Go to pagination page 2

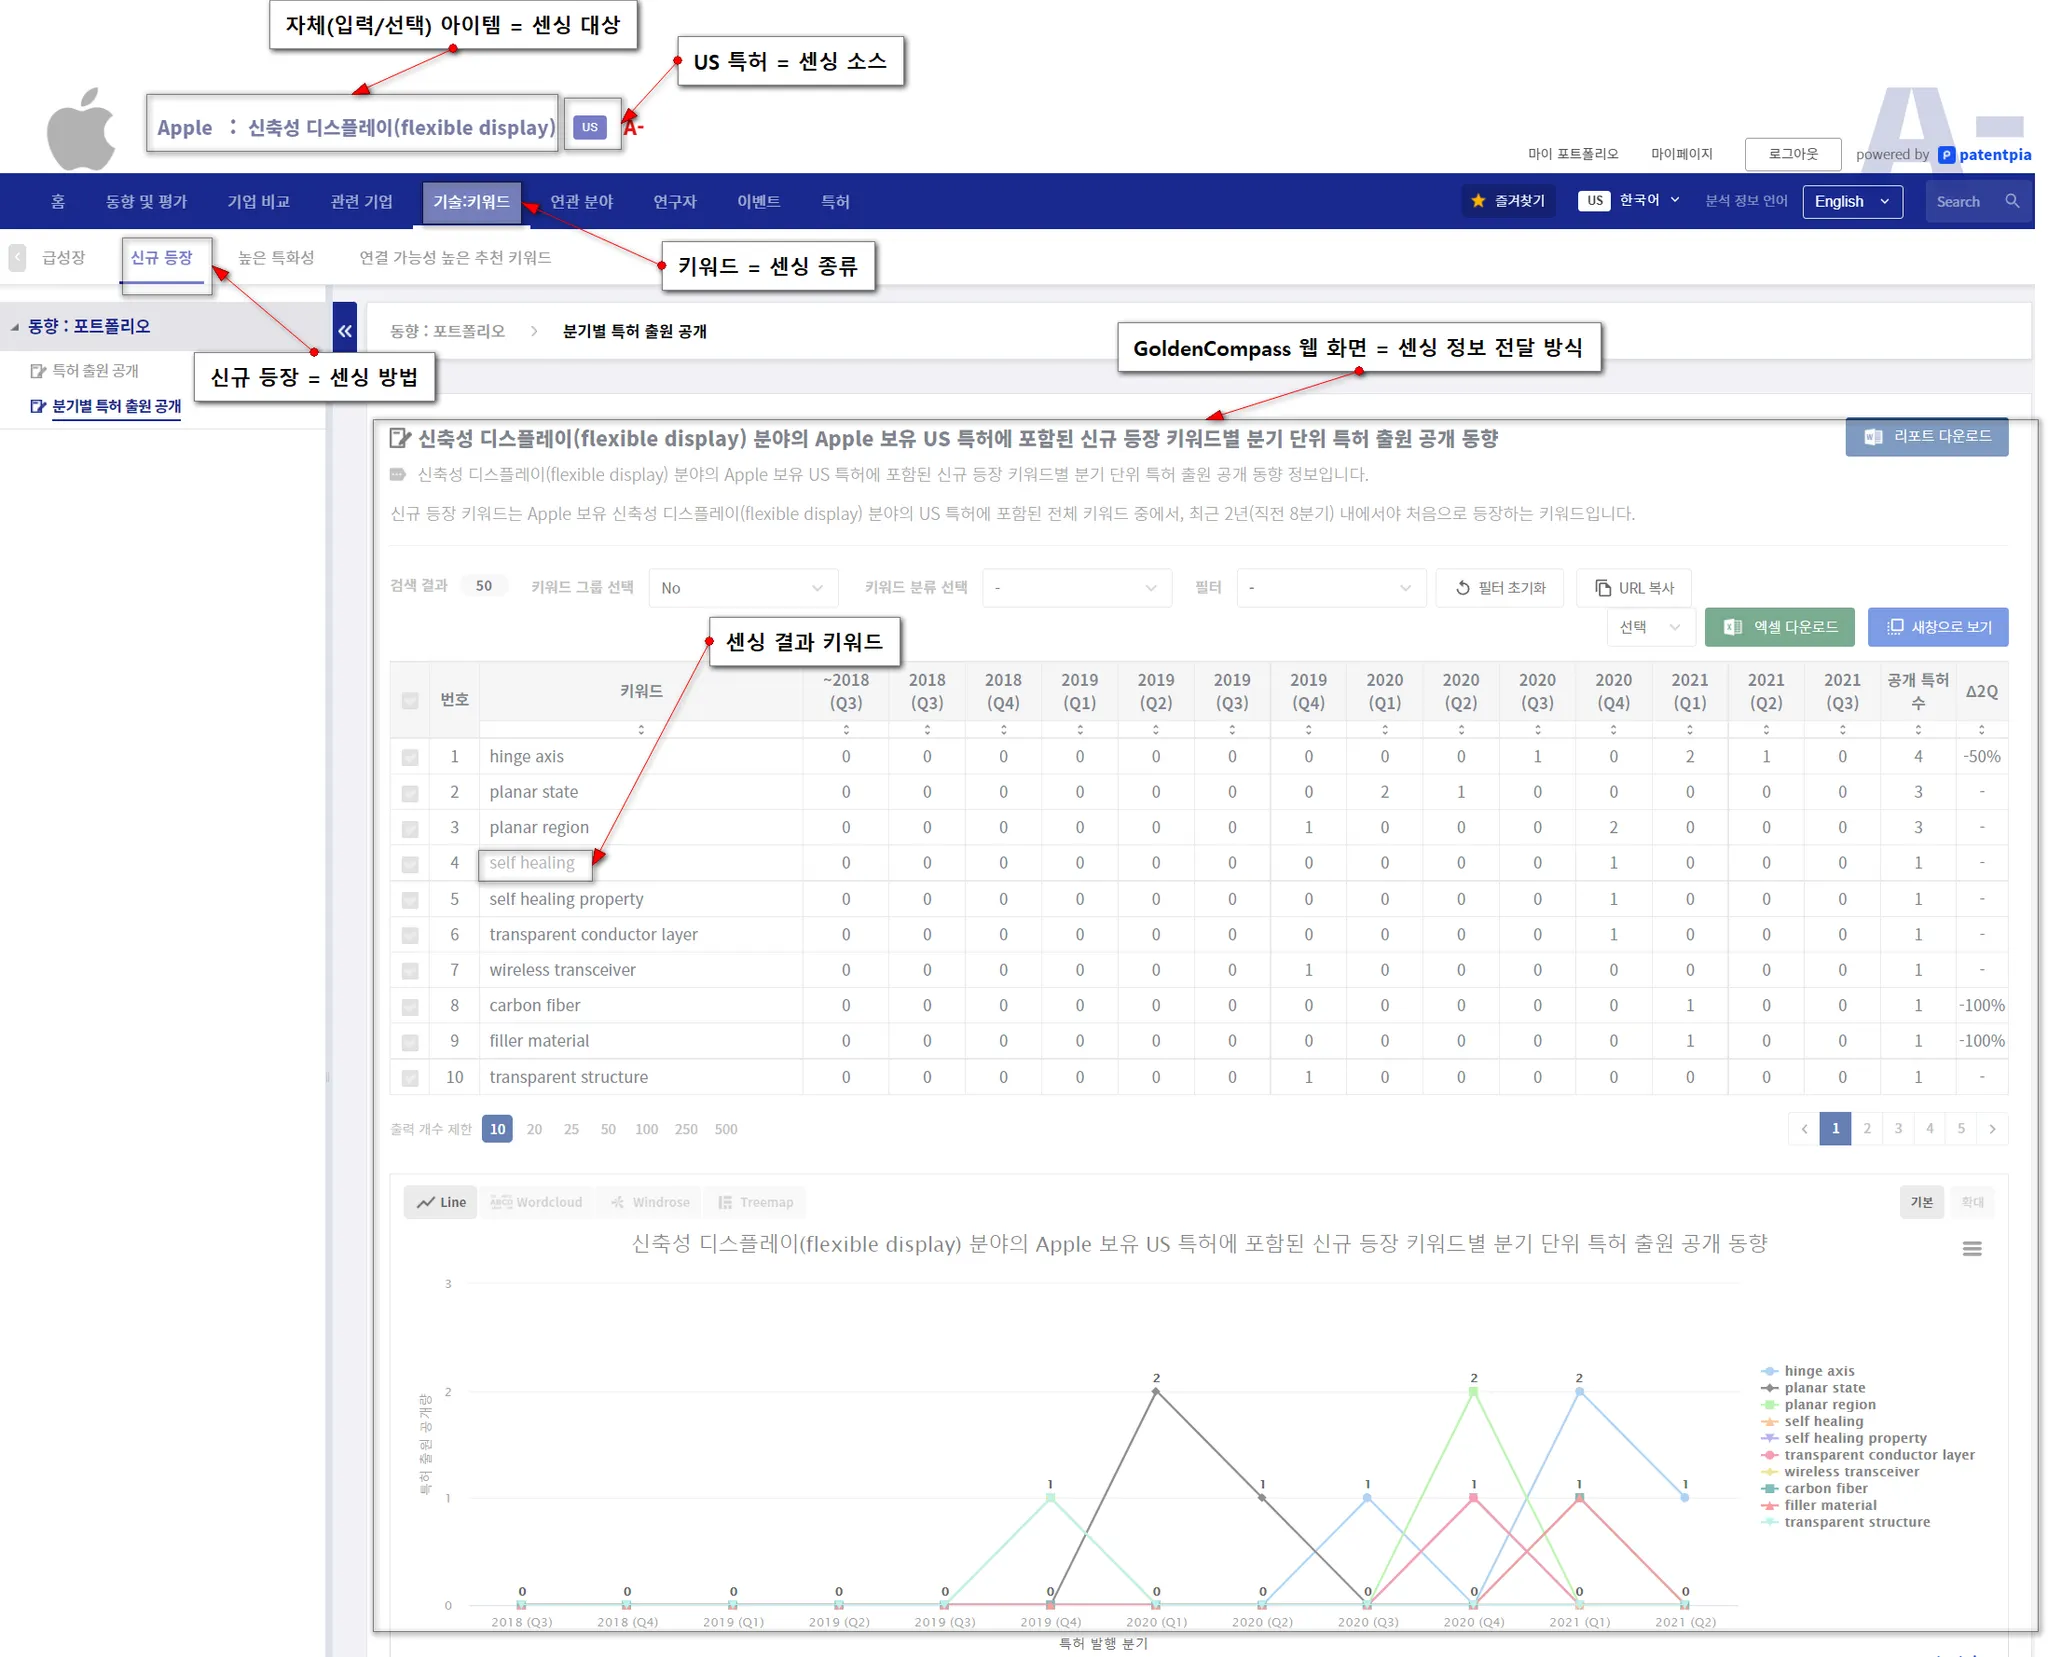pos(1866,1129)
